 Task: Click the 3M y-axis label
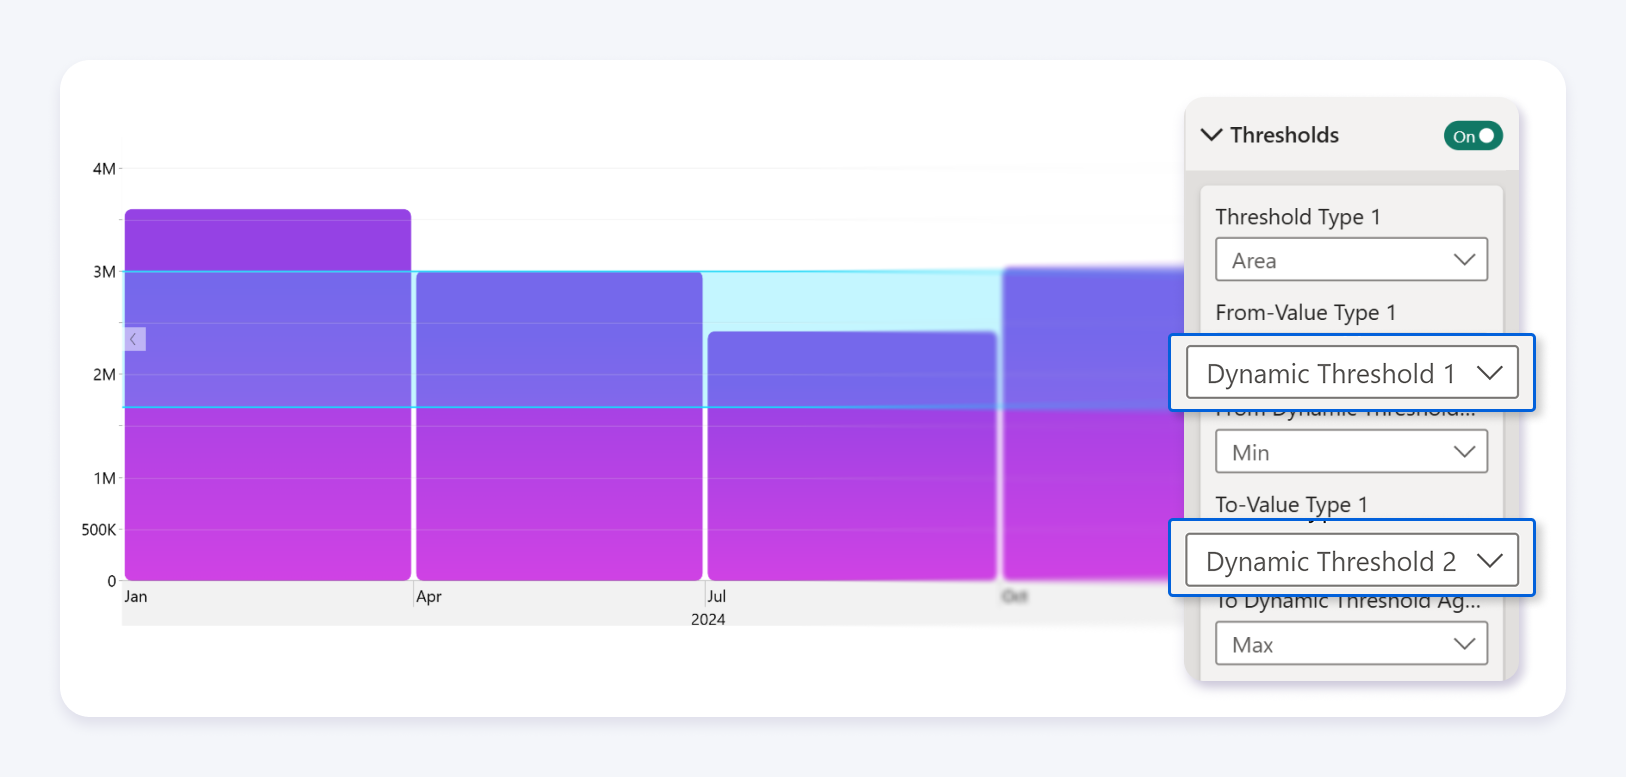coord(104,272)
